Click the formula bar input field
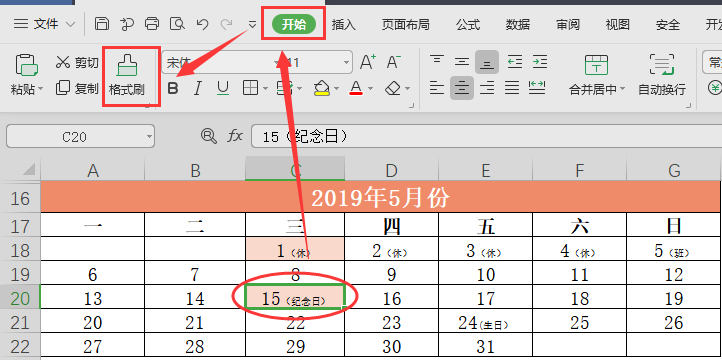The height and width of the screenshot is (360, 722). [x=486, y=136]
